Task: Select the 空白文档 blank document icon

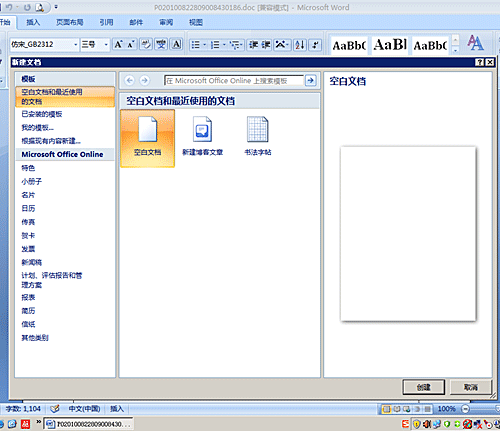Action: click(x=147, y=138)
